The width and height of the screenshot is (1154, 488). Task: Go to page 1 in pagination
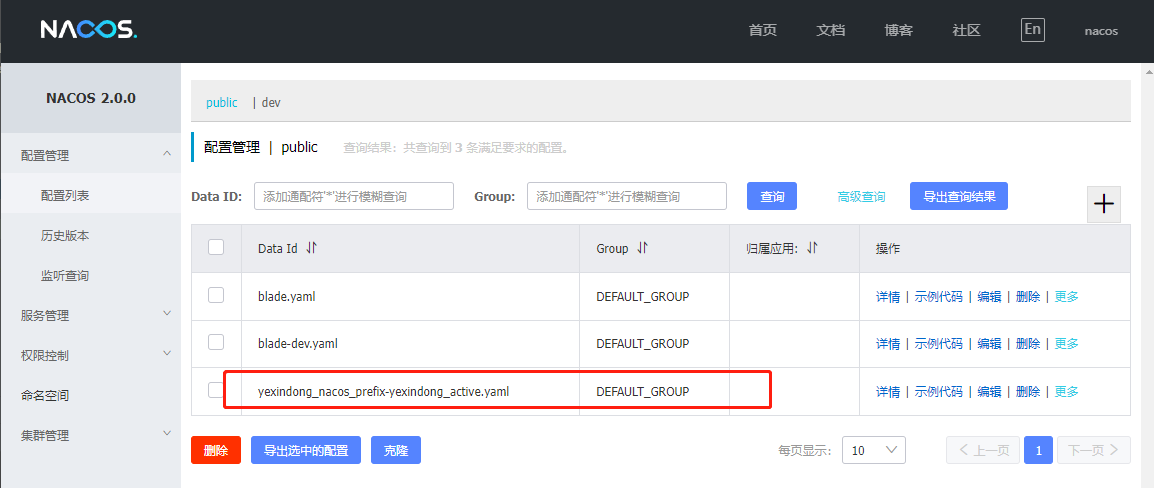[x=1038, y=450]
